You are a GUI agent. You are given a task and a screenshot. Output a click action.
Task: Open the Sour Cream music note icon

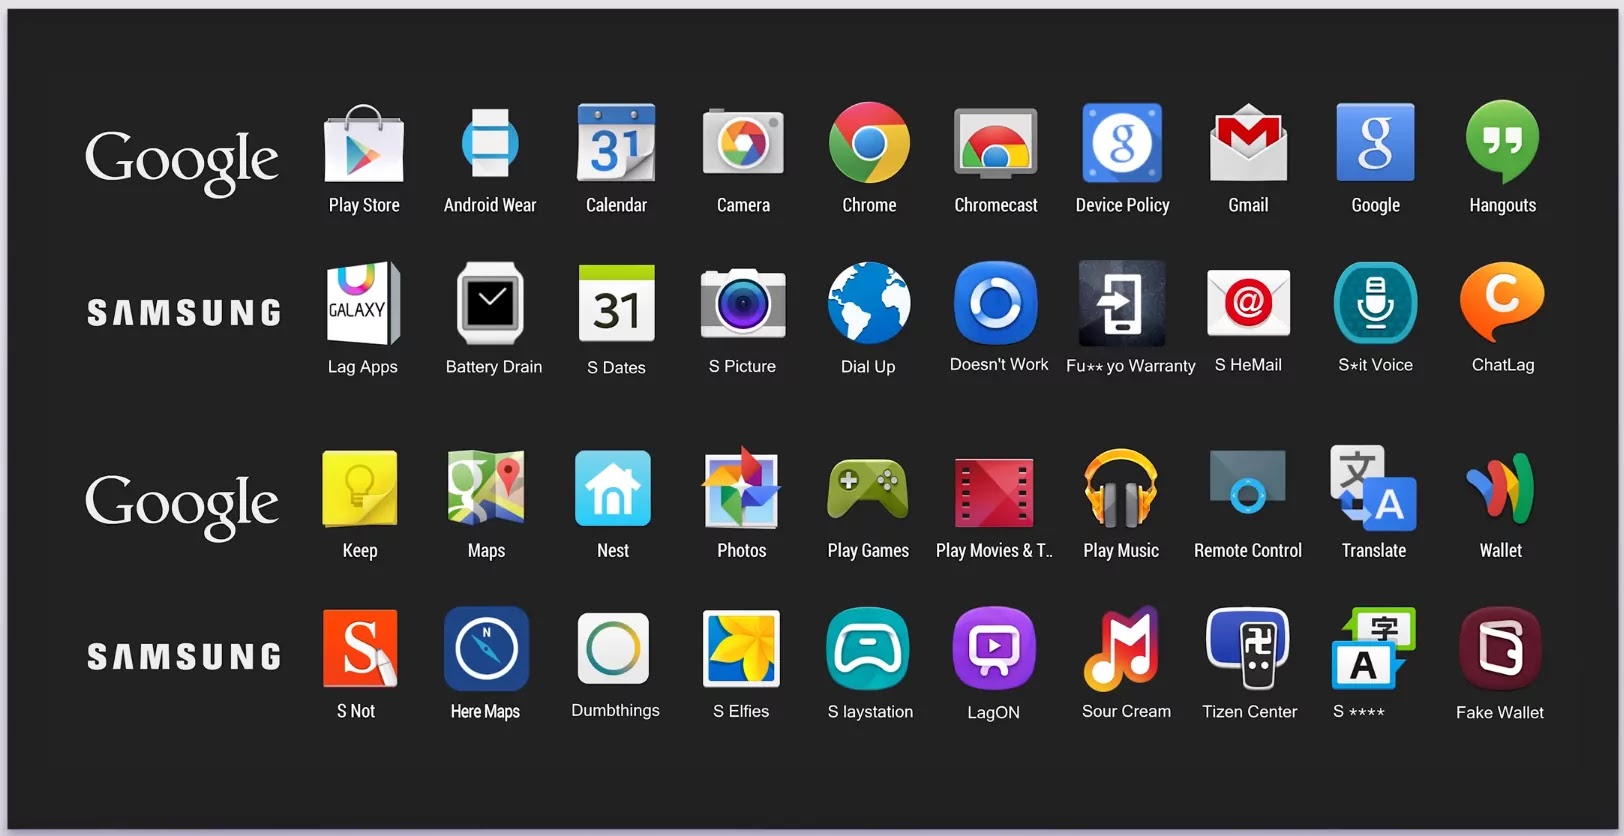click(x=1122, y=648)
